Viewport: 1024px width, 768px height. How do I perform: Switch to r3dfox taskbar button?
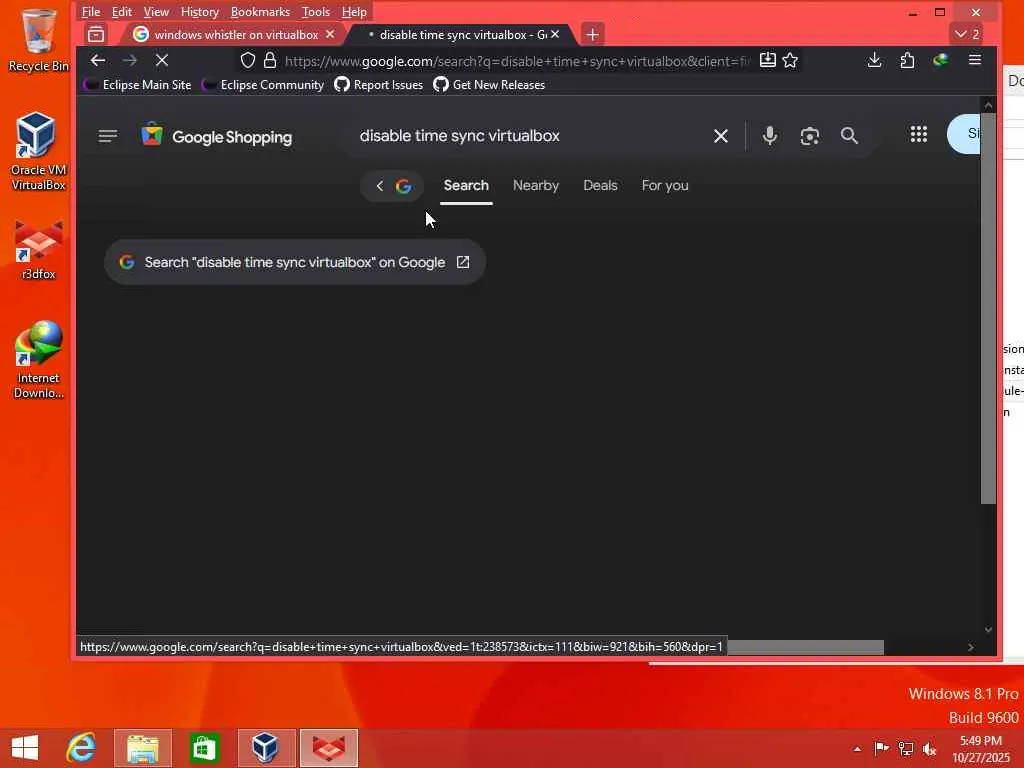click(328, 748)
